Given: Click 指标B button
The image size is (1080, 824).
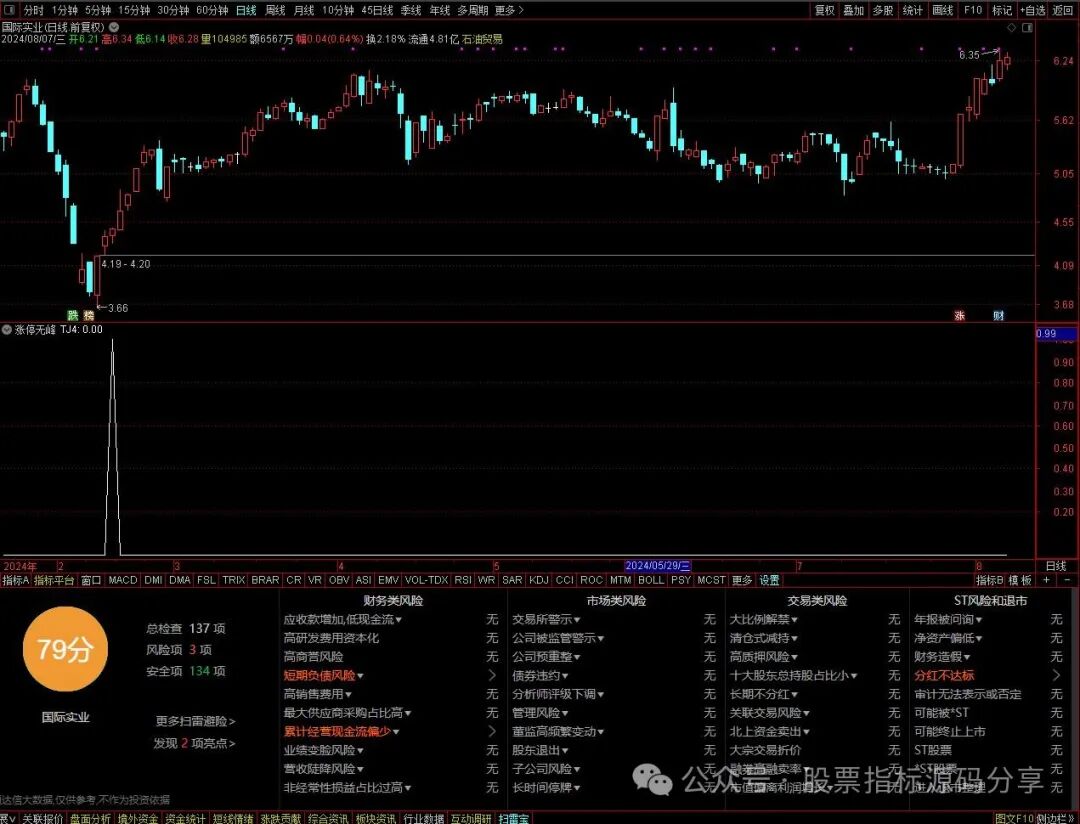Looking at the screenshot, I should coord(990,580).
